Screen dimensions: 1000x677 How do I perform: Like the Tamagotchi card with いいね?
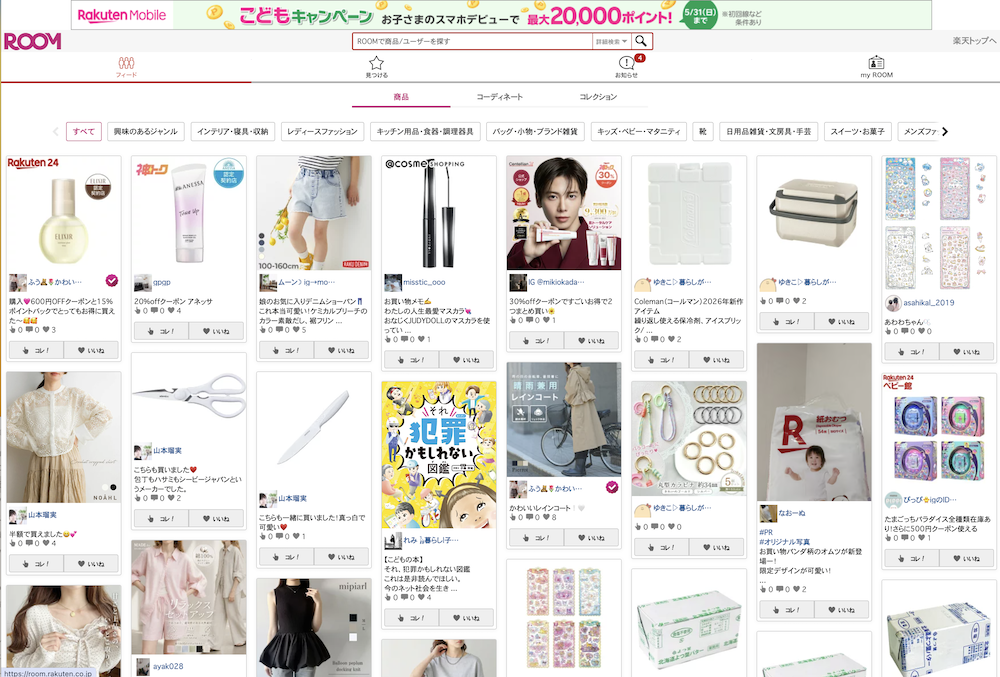[x=966, y=558]
